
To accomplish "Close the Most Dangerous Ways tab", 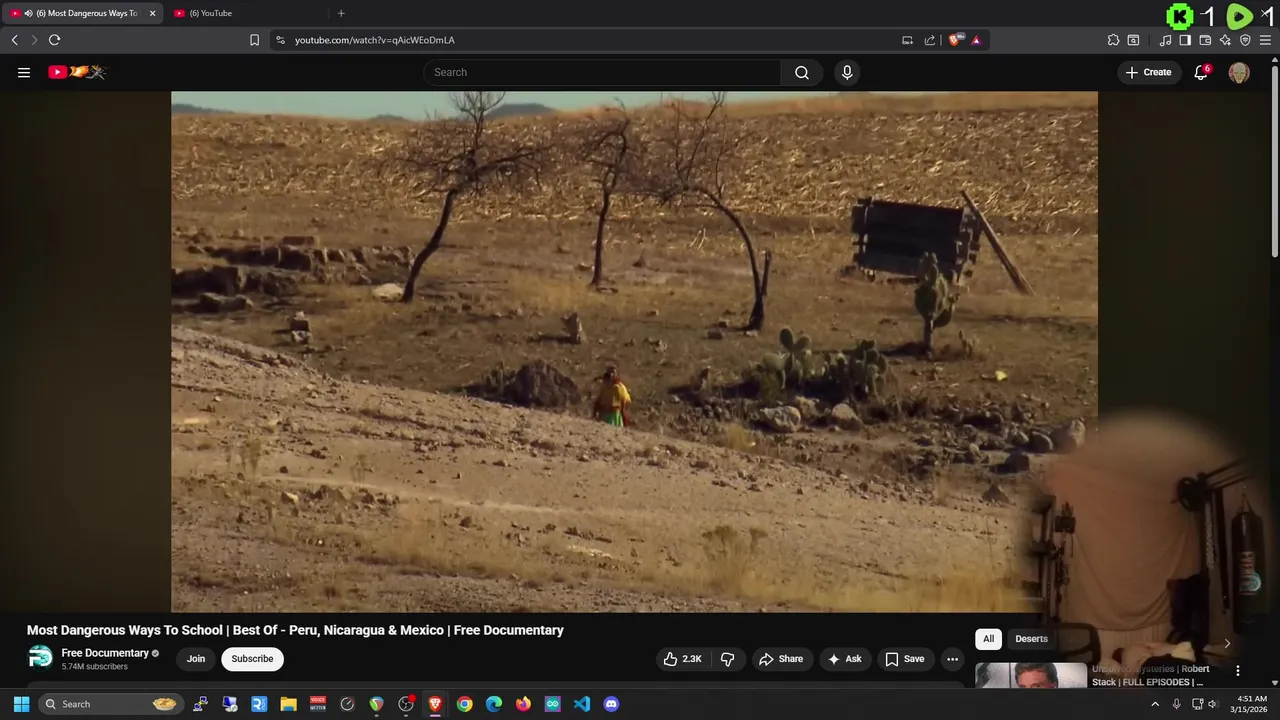I will tap(153, 13).
